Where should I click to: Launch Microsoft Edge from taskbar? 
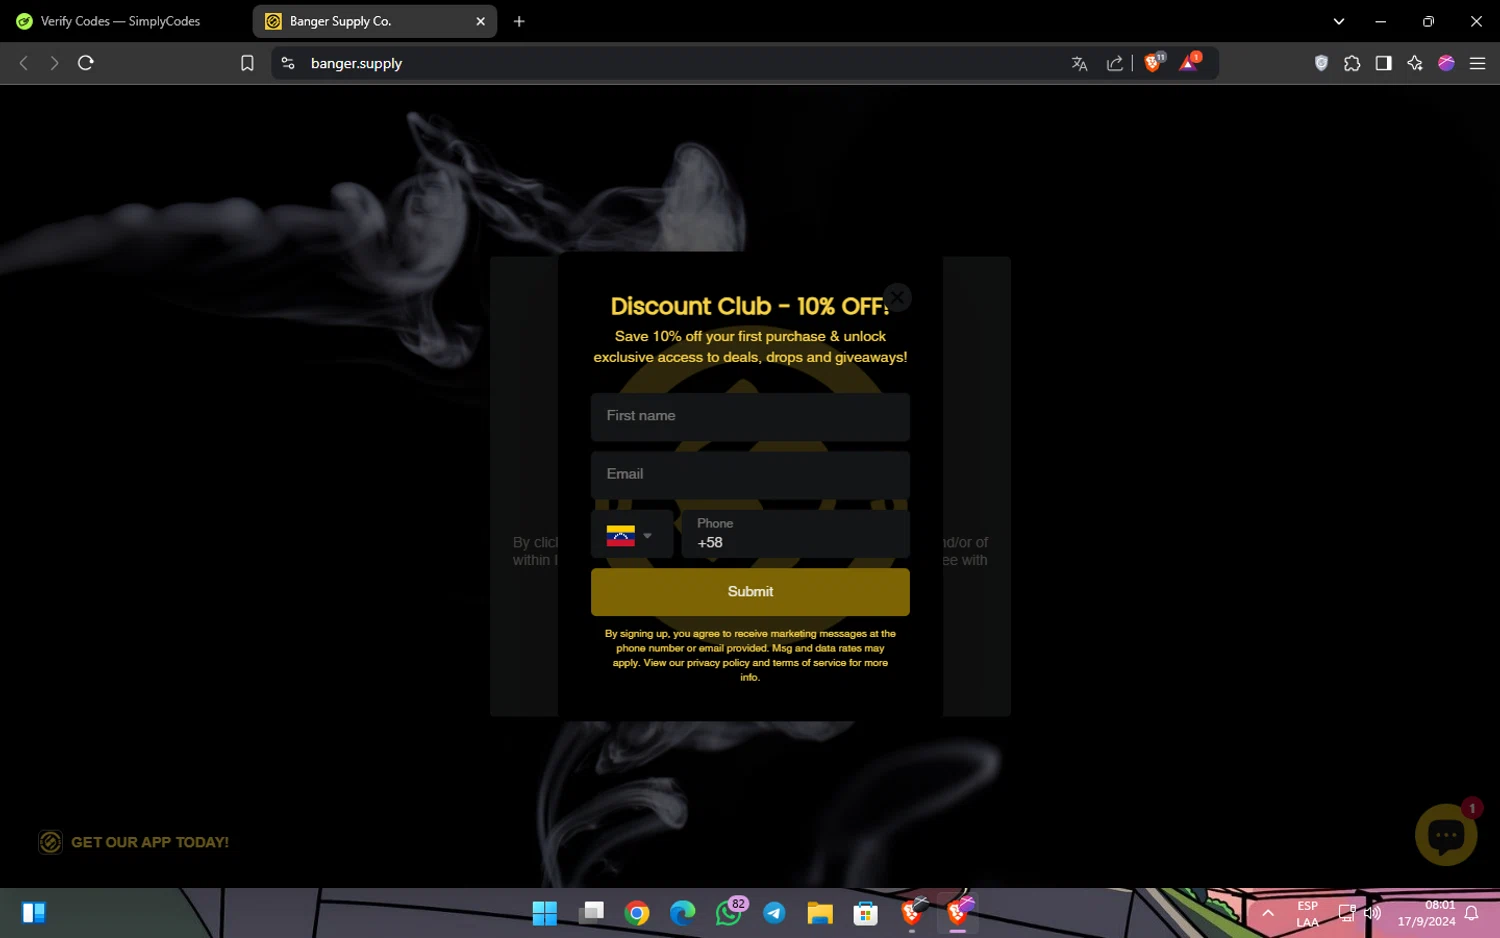(683, 913)
